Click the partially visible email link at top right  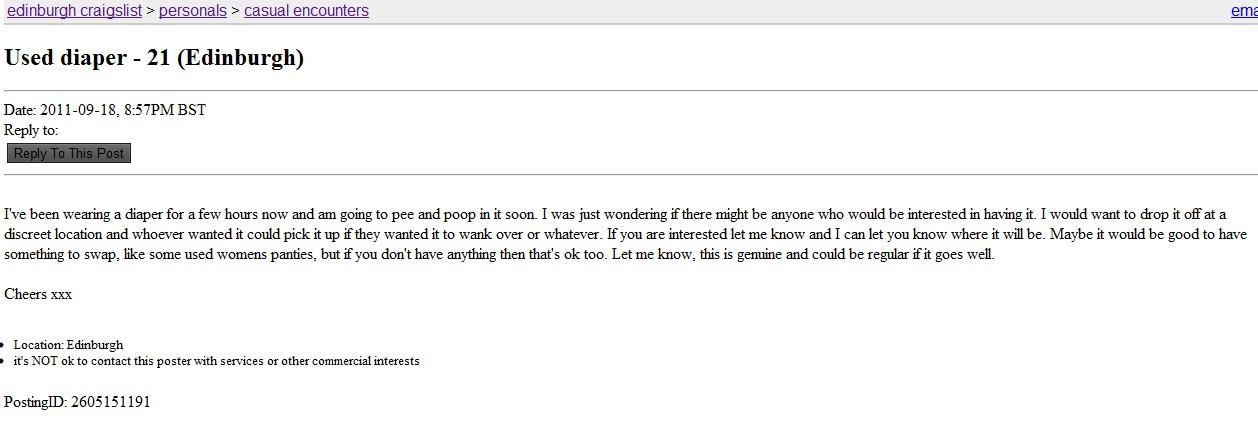point(1244,11)
